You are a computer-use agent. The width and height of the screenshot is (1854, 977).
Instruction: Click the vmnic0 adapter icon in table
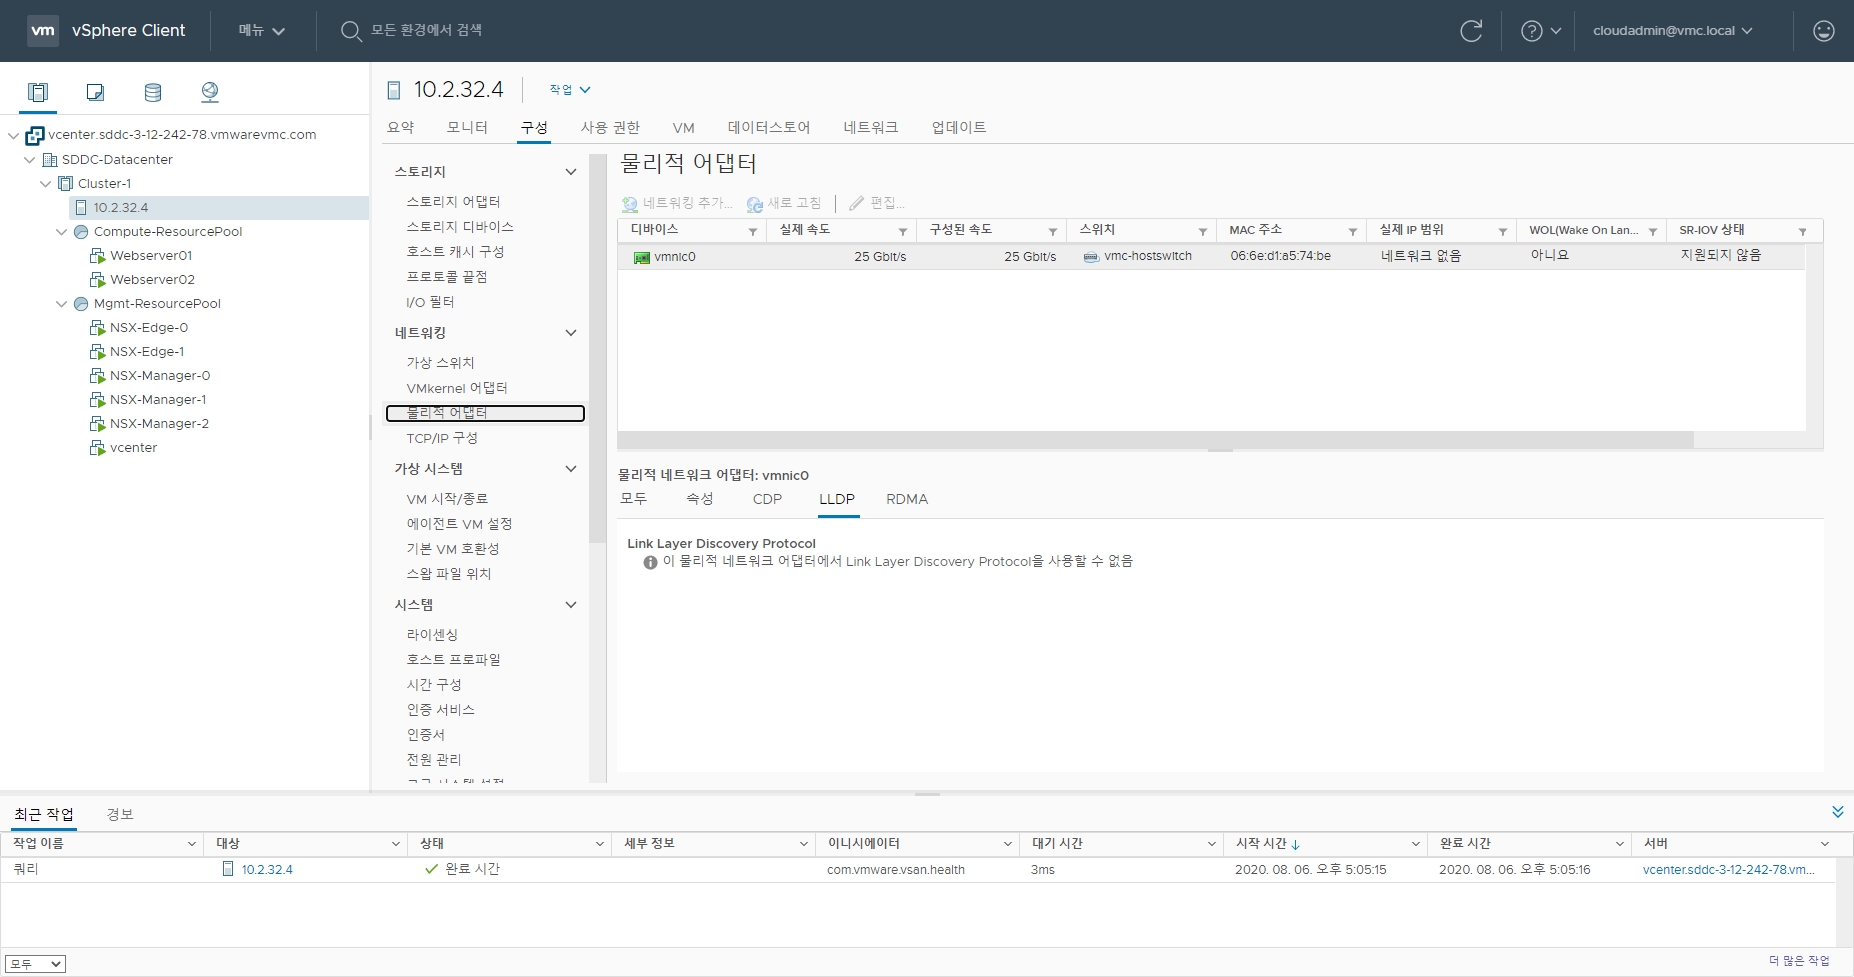pos(642,257)
